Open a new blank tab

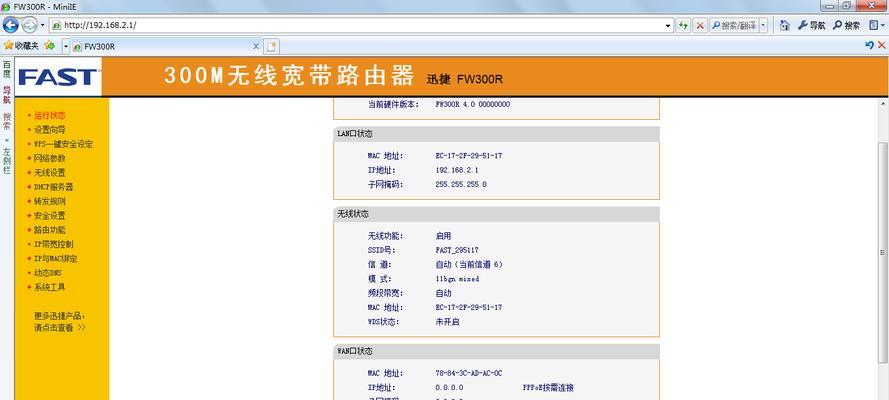272,46
